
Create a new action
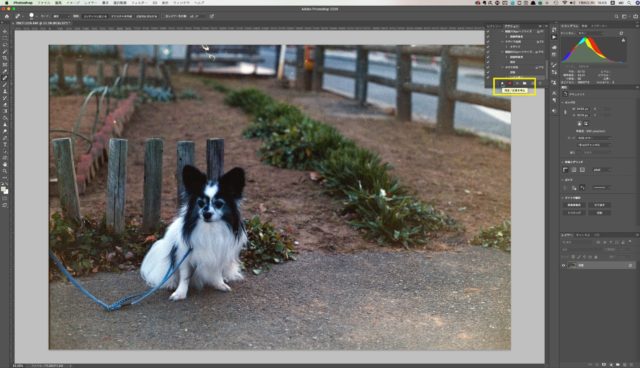[532, 83]
